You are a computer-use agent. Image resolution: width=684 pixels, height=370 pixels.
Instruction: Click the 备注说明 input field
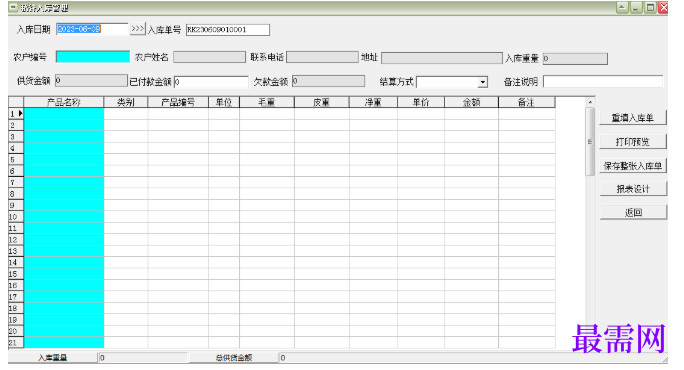pos(603,82)
